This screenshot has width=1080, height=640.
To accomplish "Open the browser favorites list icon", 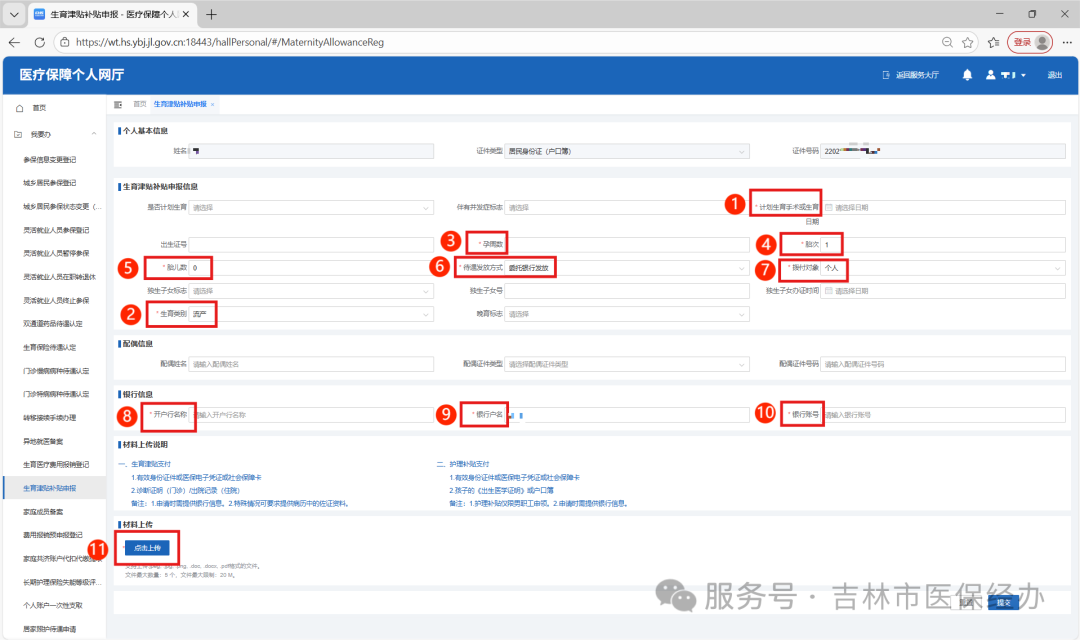I will [x=993, y=42].
